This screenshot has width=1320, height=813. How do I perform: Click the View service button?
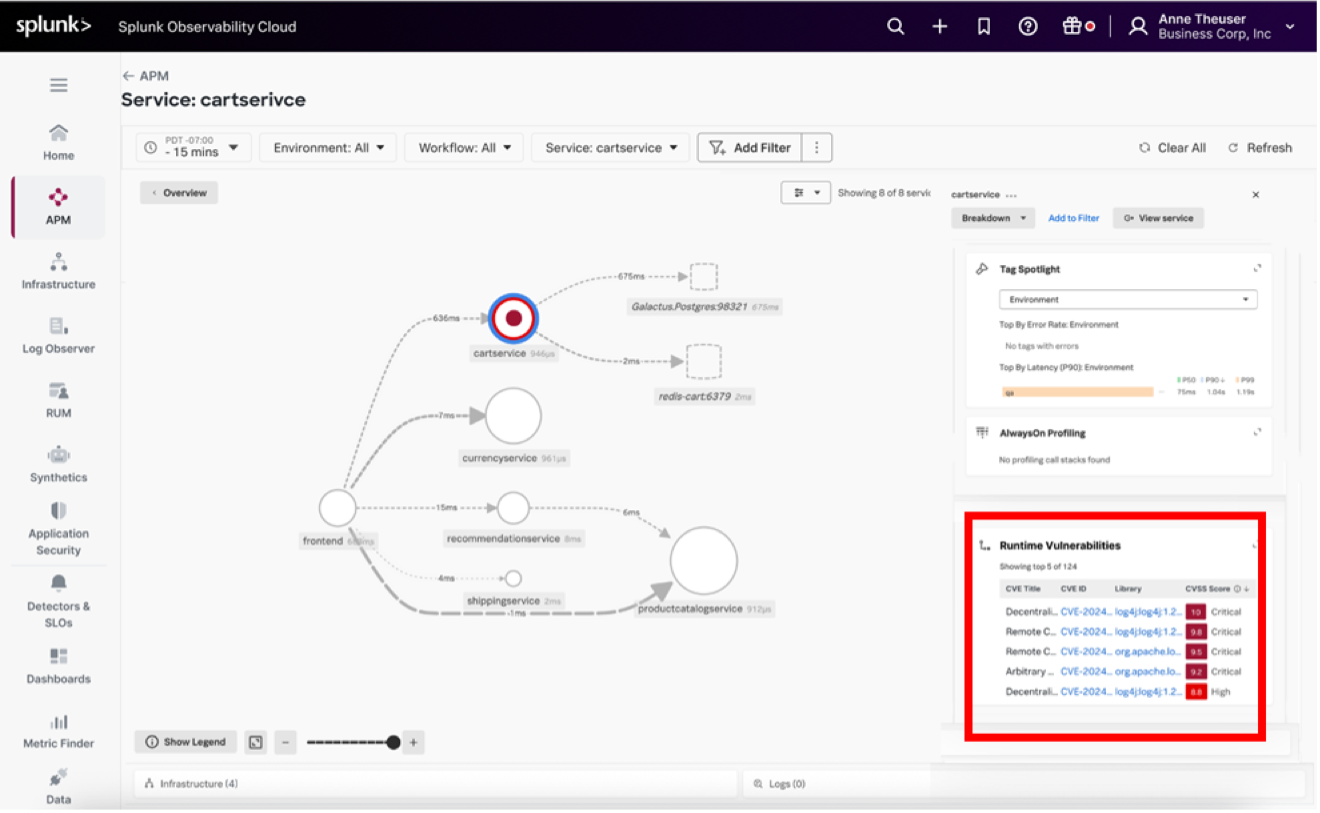click(1158, 218)
